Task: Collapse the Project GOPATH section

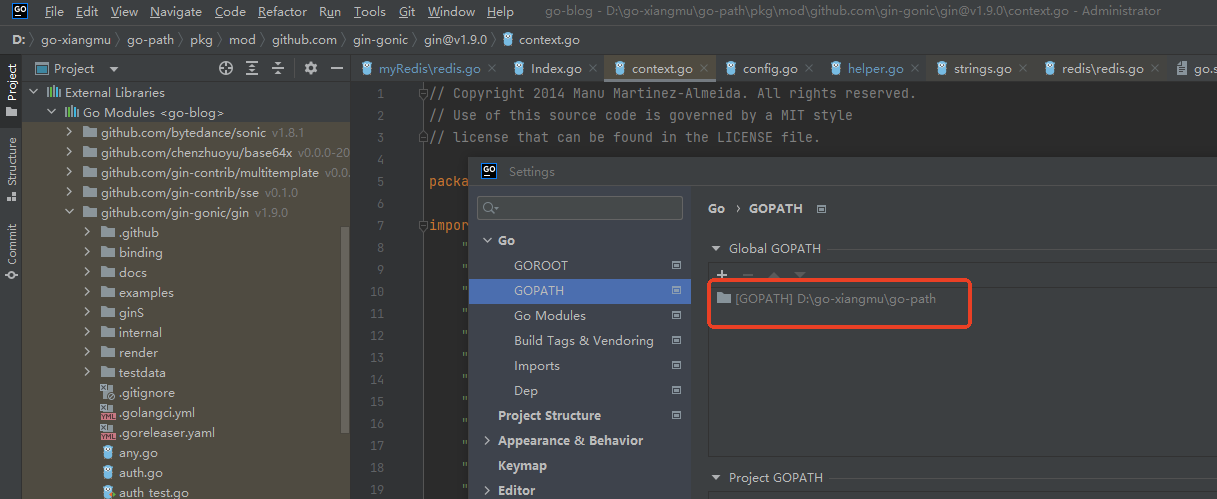Action: [x=715, y=478]
